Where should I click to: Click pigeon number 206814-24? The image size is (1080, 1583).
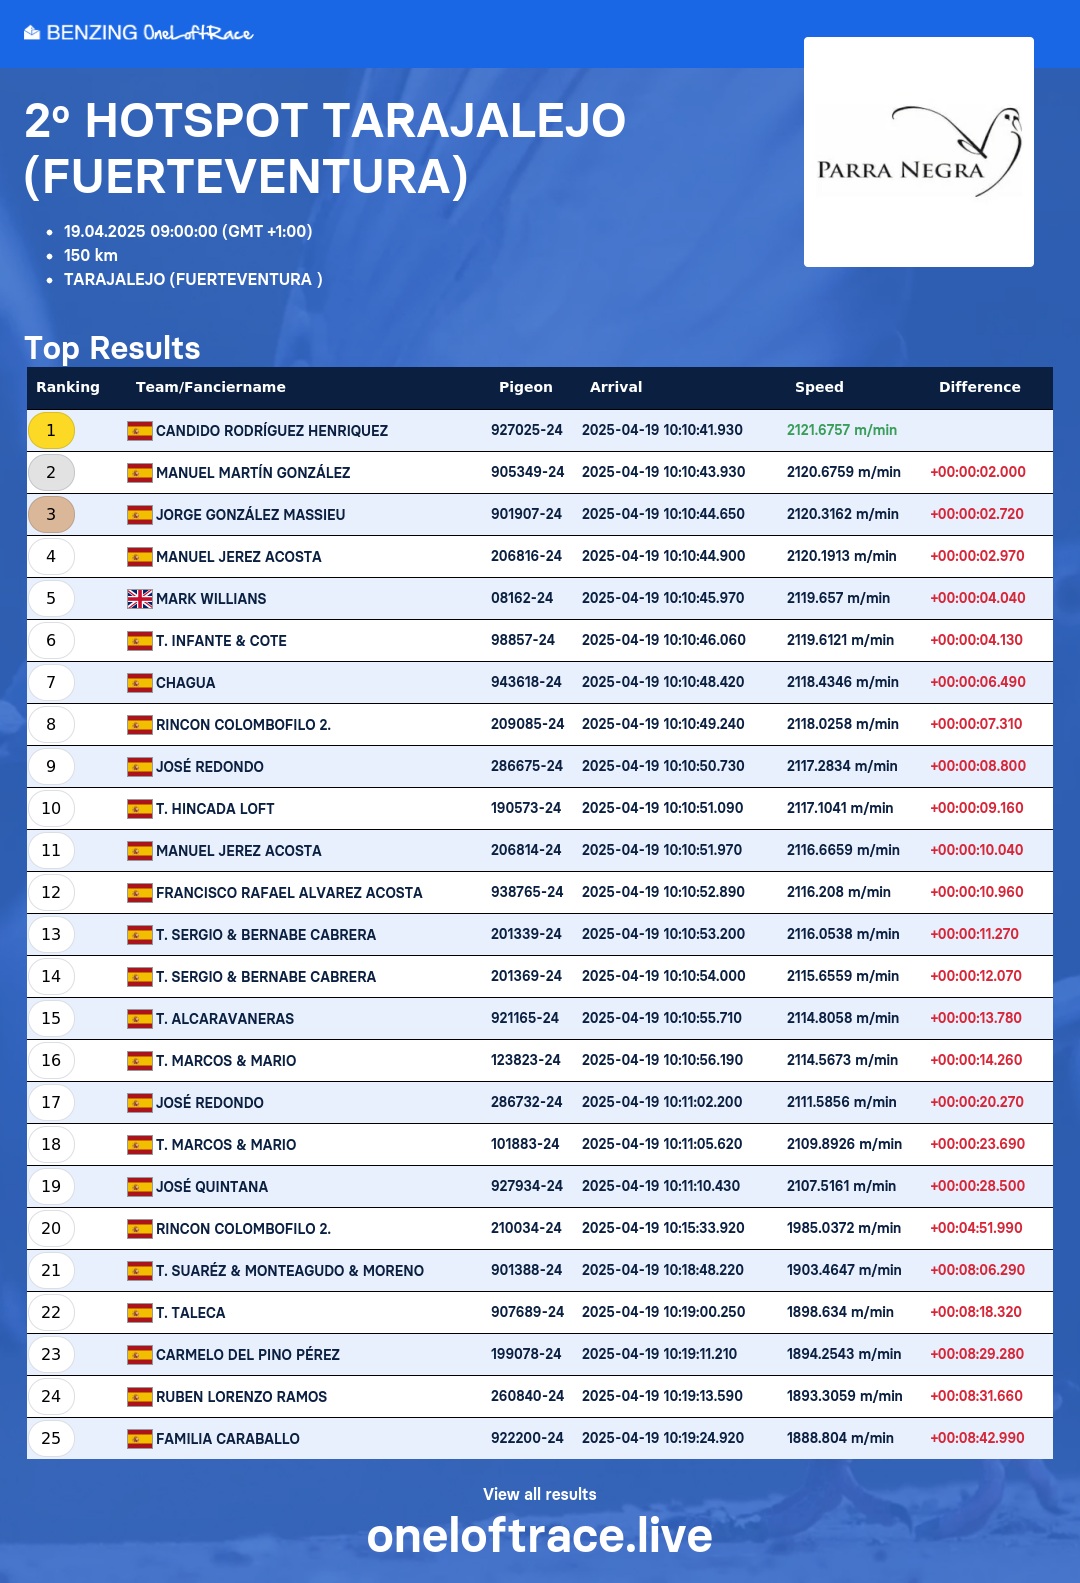(x=526, y=850)
